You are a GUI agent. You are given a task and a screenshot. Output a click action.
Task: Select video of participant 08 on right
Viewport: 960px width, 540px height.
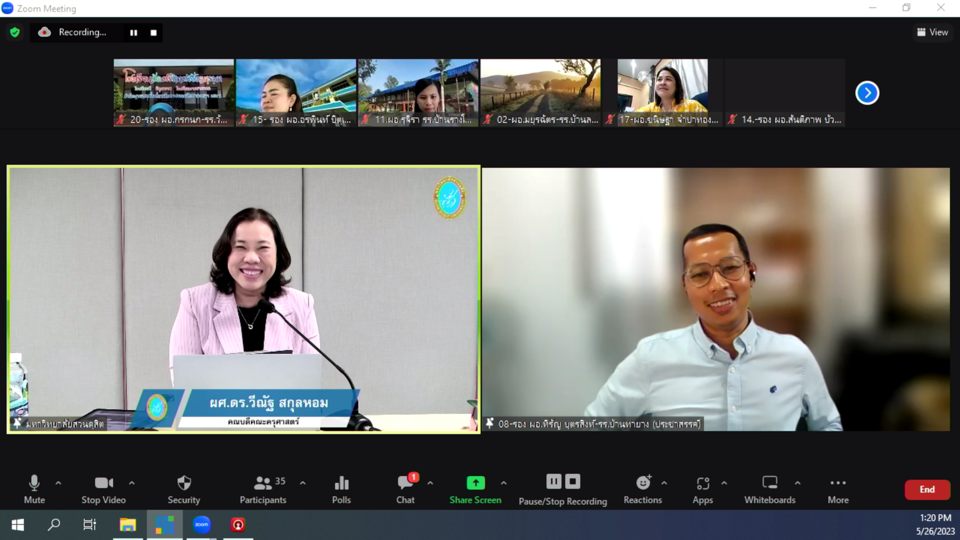tap(716, 299)
